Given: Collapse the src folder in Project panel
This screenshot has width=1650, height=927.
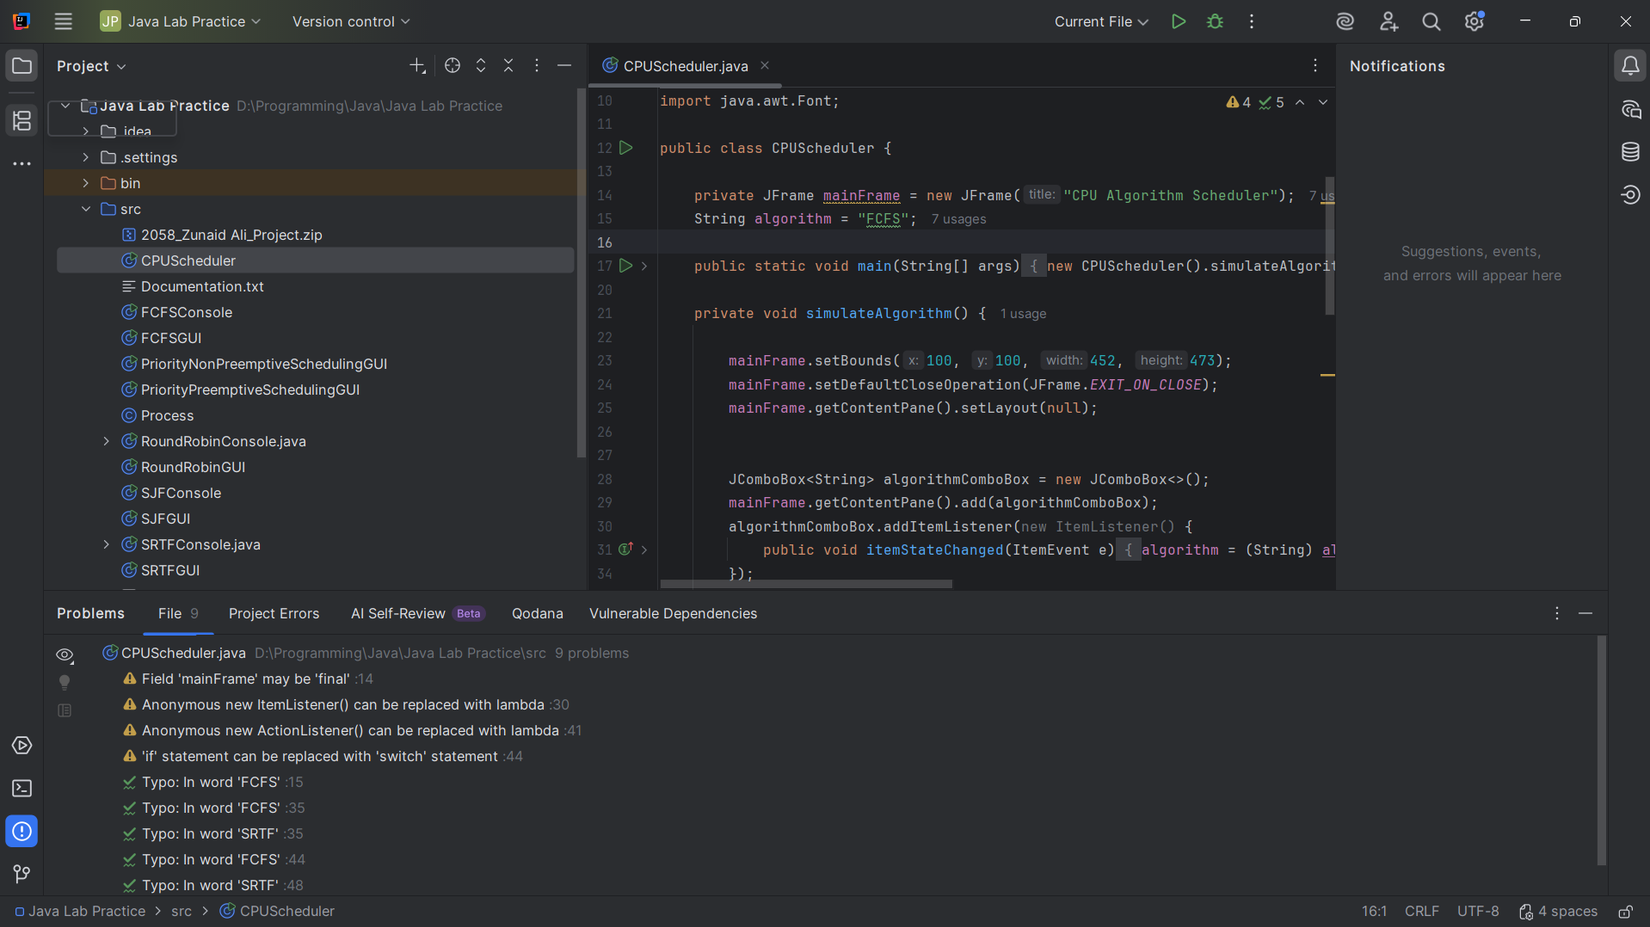Looking at the screenshot, I should coord(86,208).
